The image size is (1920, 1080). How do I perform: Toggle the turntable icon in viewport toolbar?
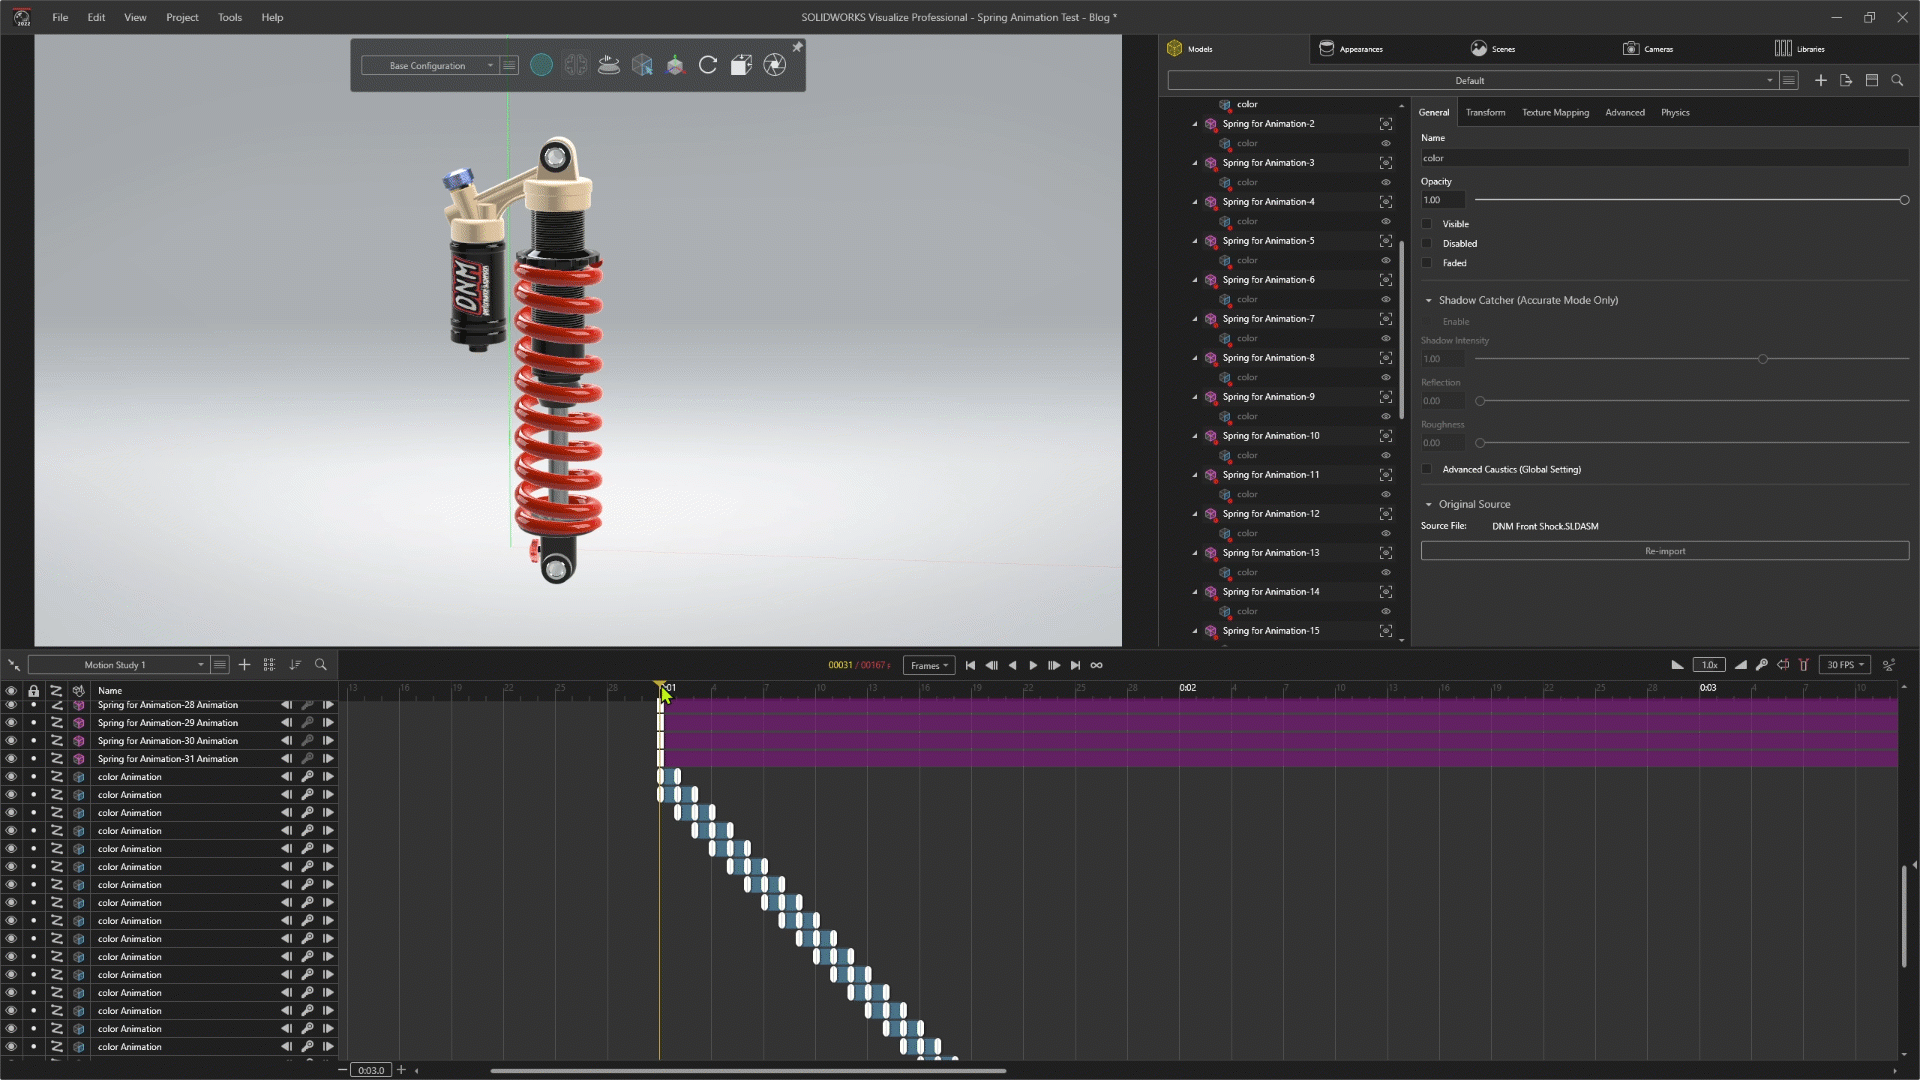tap(608, 65)
